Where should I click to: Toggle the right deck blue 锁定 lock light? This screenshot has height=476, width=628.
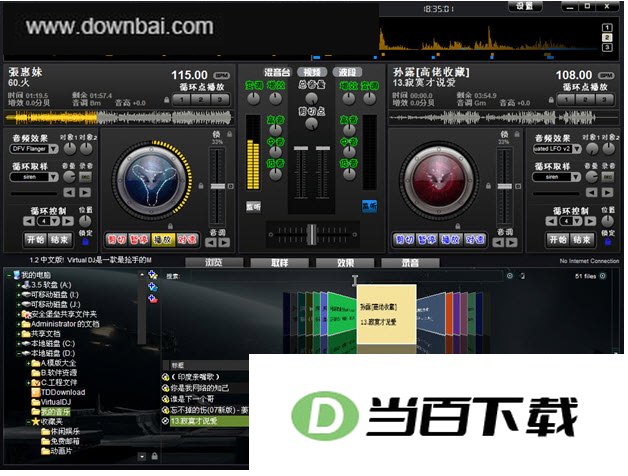click(608, 242)
